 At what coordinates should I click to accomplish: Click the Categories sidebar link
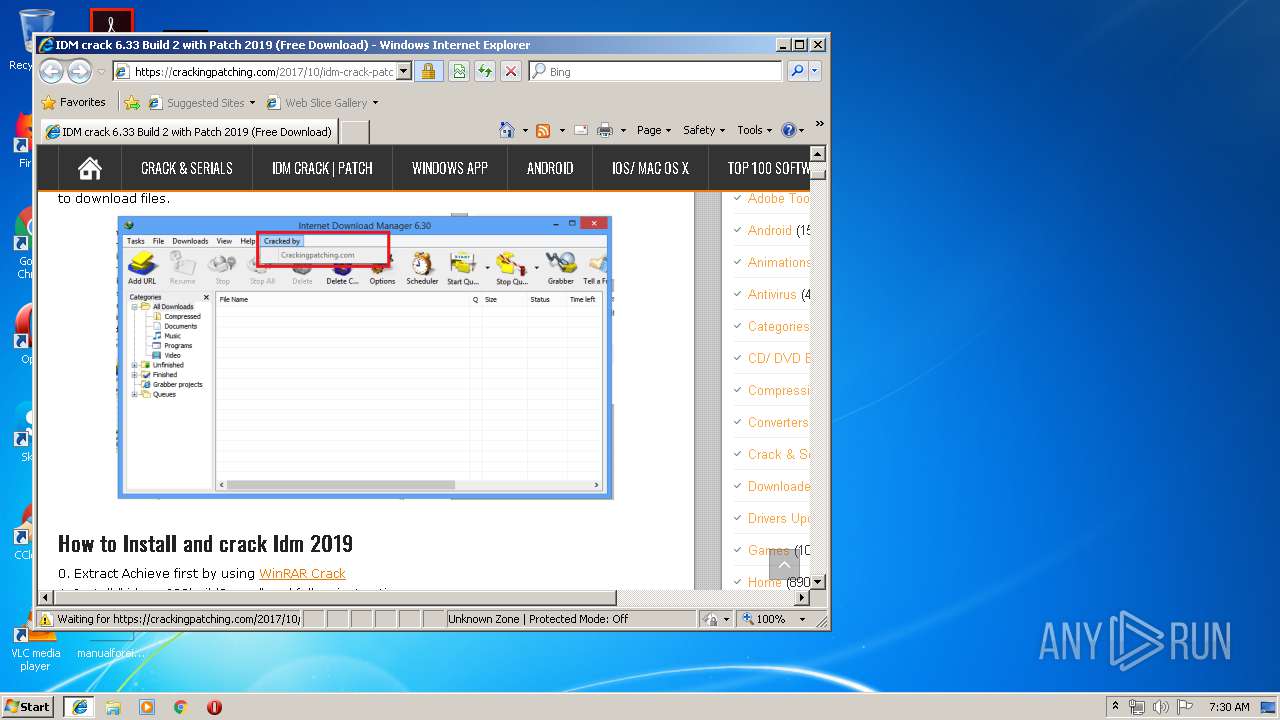(778, 326)
